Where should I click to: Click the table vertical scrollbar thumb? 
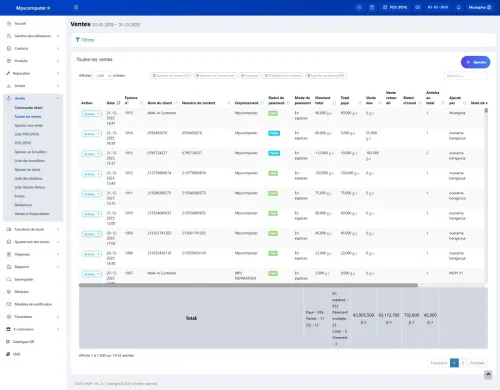click(486, 110)
